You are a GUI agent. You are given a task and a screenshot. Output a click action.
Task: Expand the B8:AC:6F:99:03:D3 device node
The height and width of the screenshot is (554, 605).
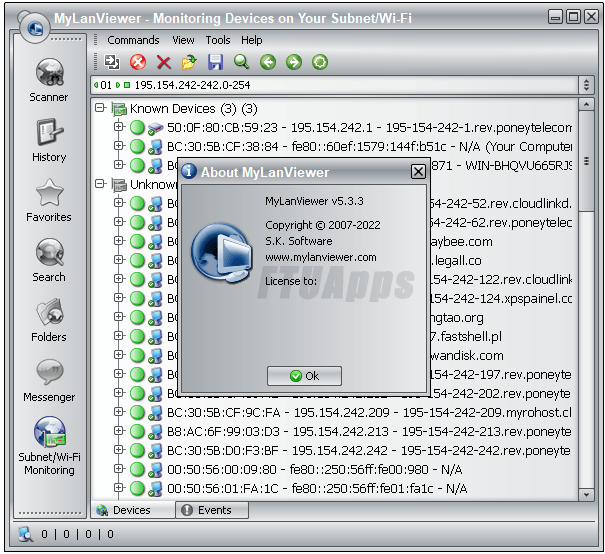pyautogui.click(x=118, y=431)
